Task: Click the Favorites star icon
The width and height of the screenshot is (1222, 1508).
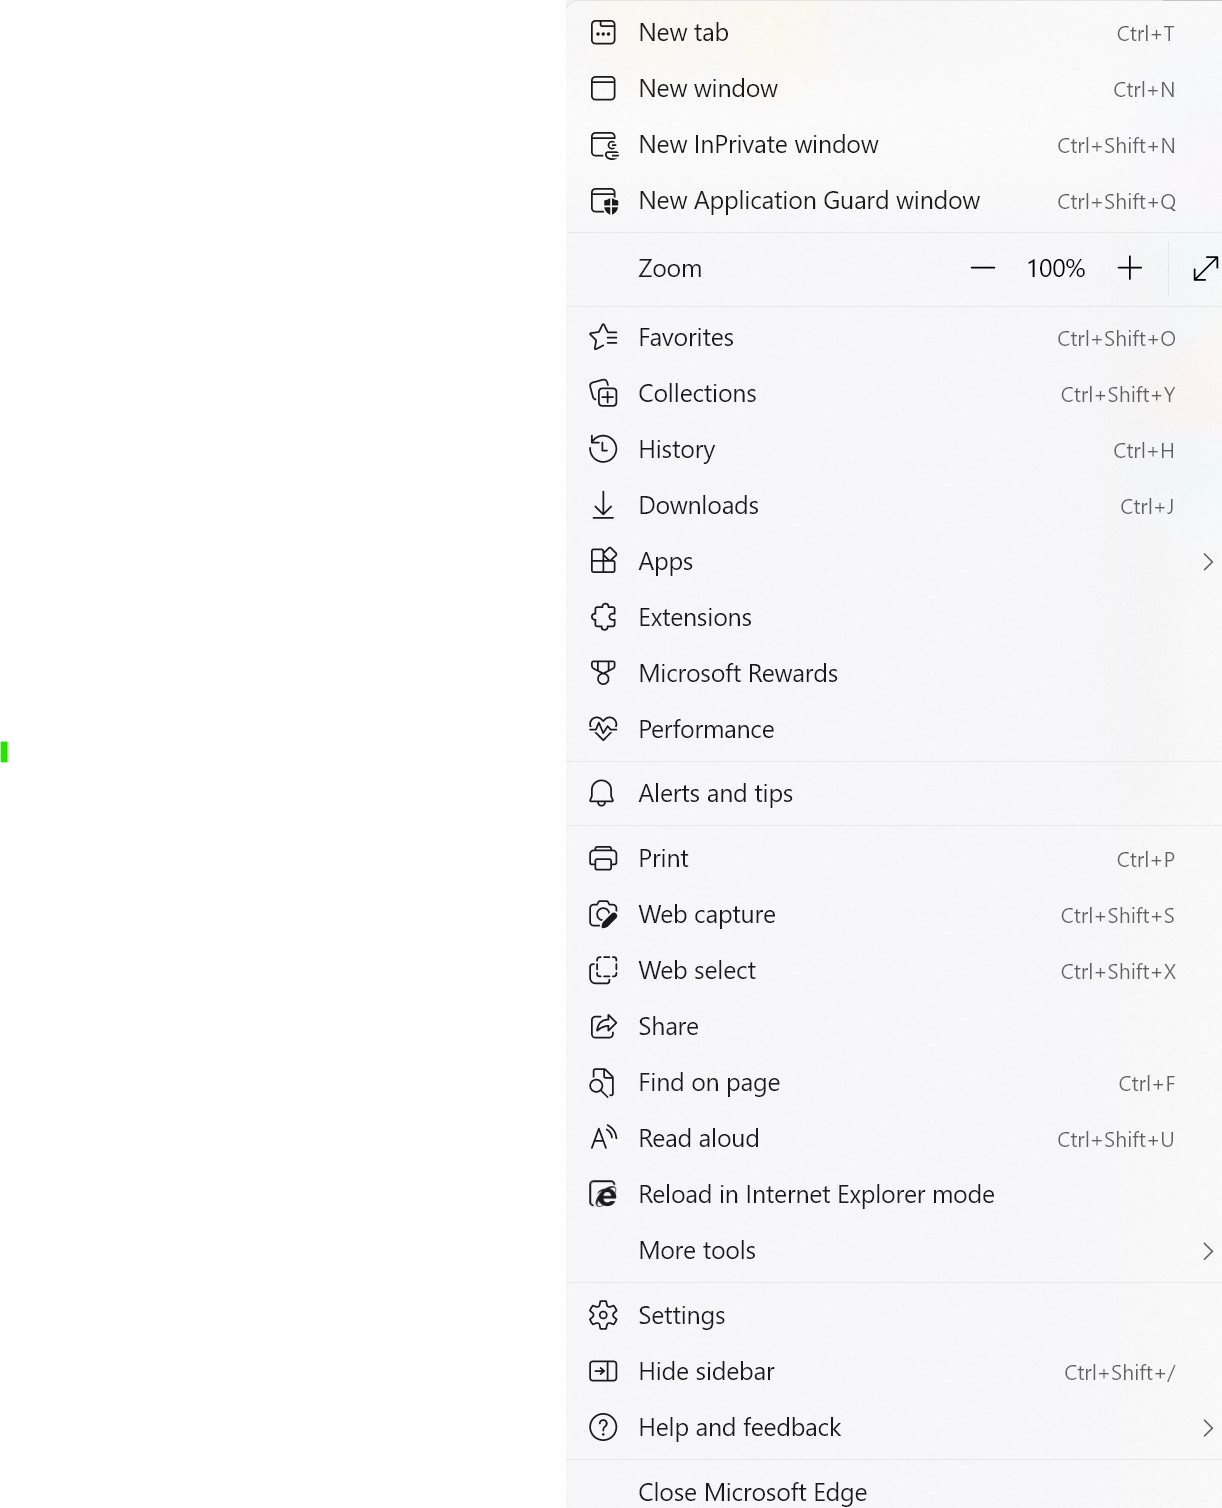Action: pyautogui.click(x=603, y=338)
